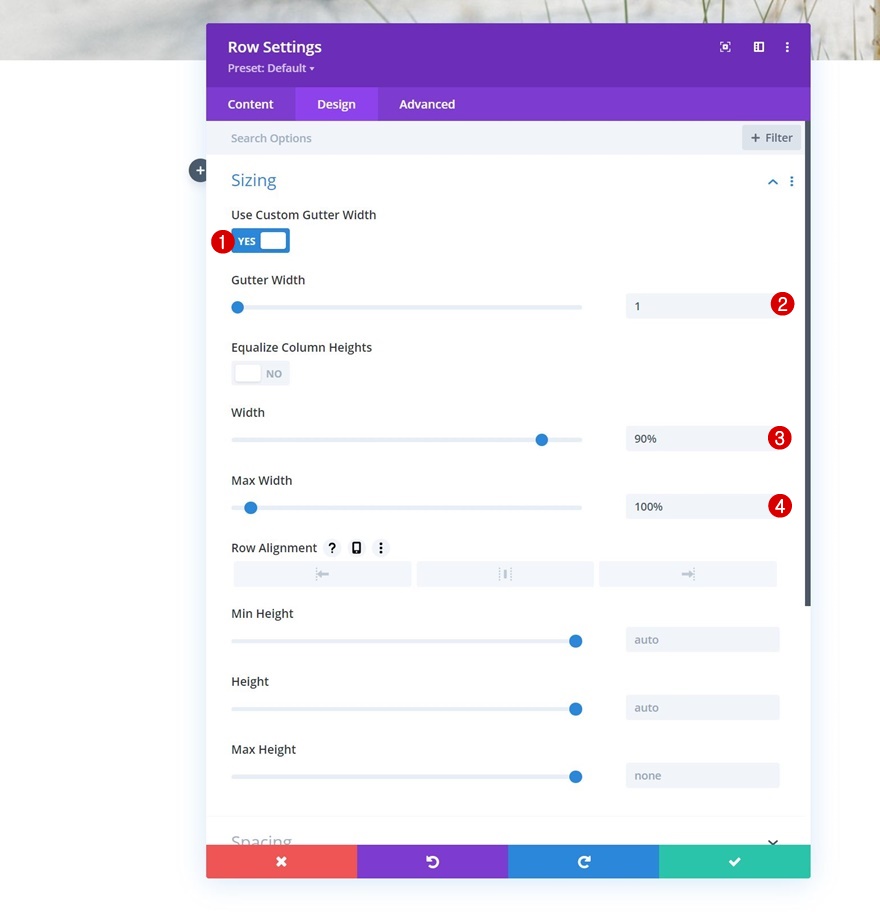Open the Sizing section options menu
Image resolution: width=880 pixels, height=922 pixels.
(792, 181)
